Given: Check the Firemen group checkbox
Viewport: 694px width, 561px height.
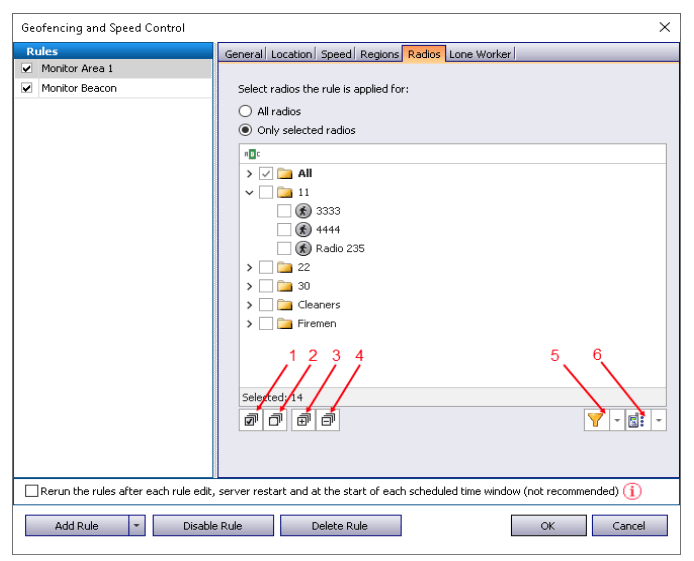Looking at the screenshot, I should pos(266,323).
